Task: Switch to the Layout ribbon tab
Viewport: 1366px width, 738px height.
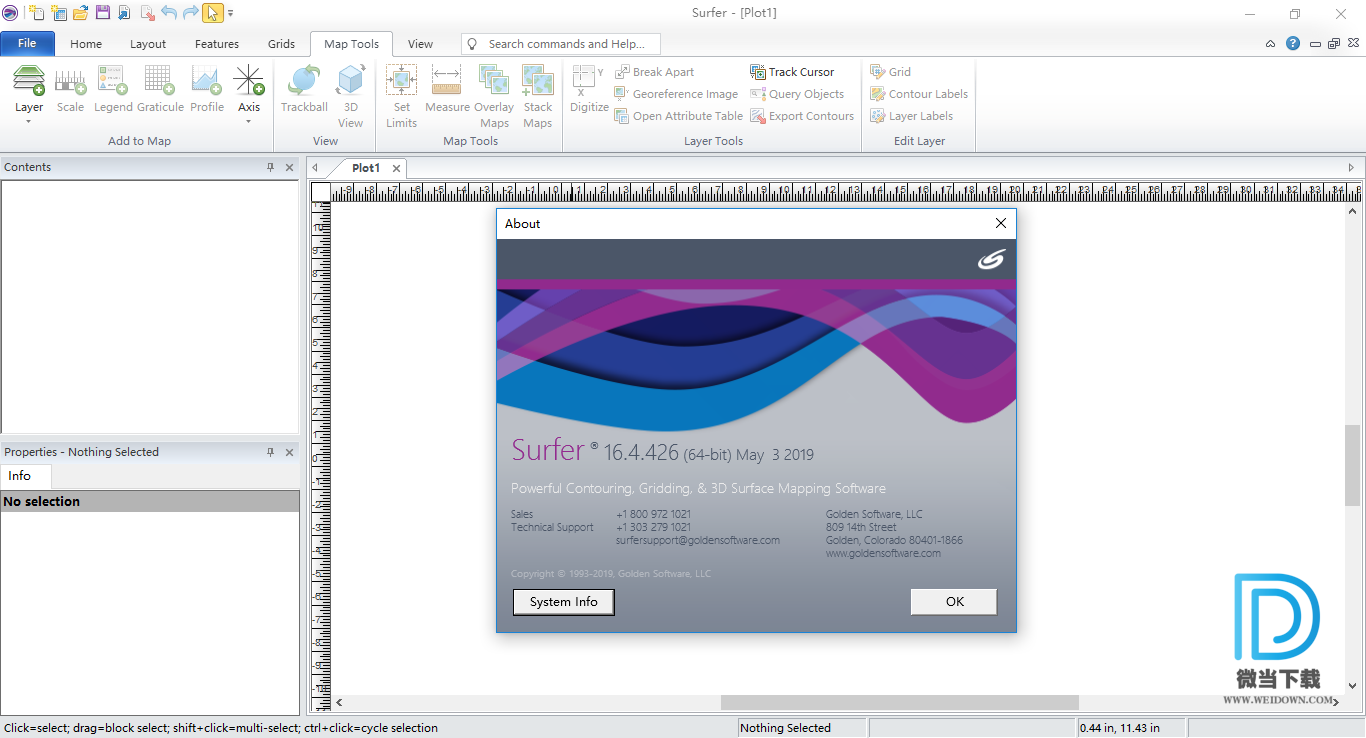Action: 148,44
